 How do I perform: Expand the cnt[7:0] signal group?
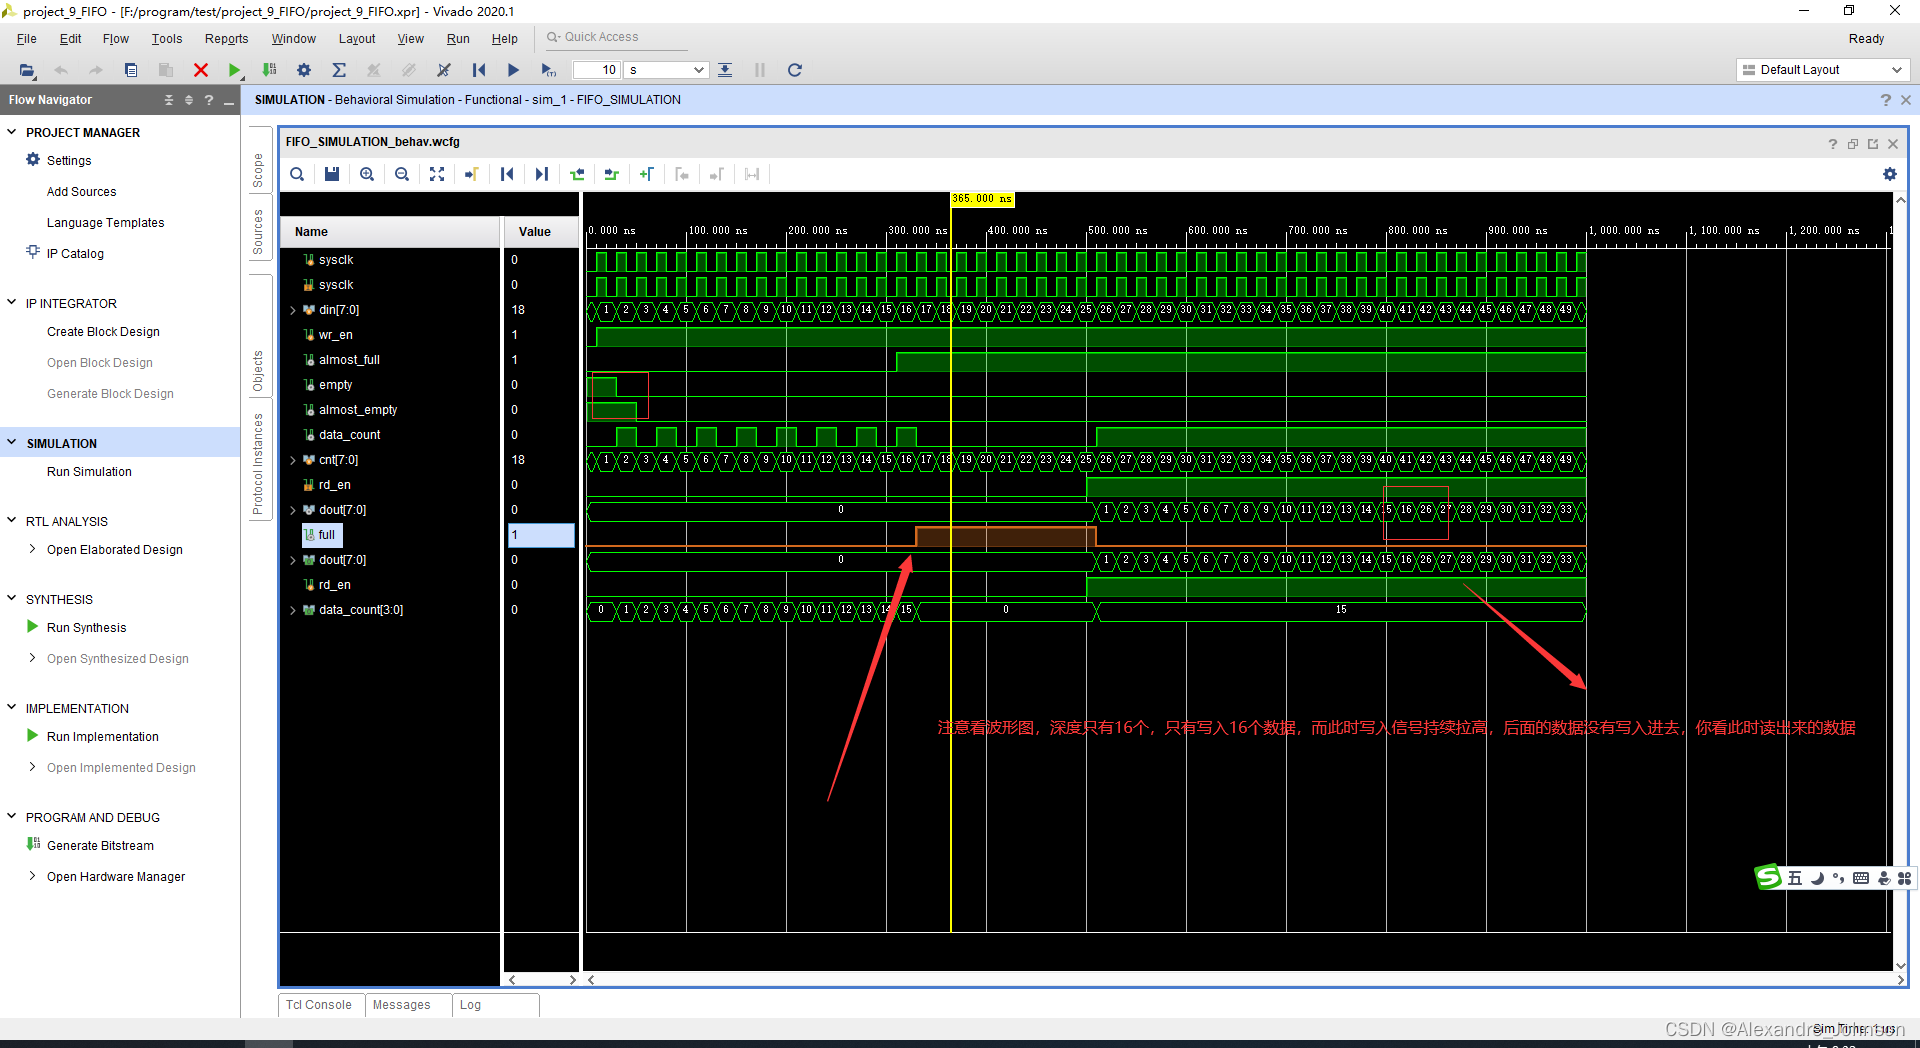pos(293,460)
